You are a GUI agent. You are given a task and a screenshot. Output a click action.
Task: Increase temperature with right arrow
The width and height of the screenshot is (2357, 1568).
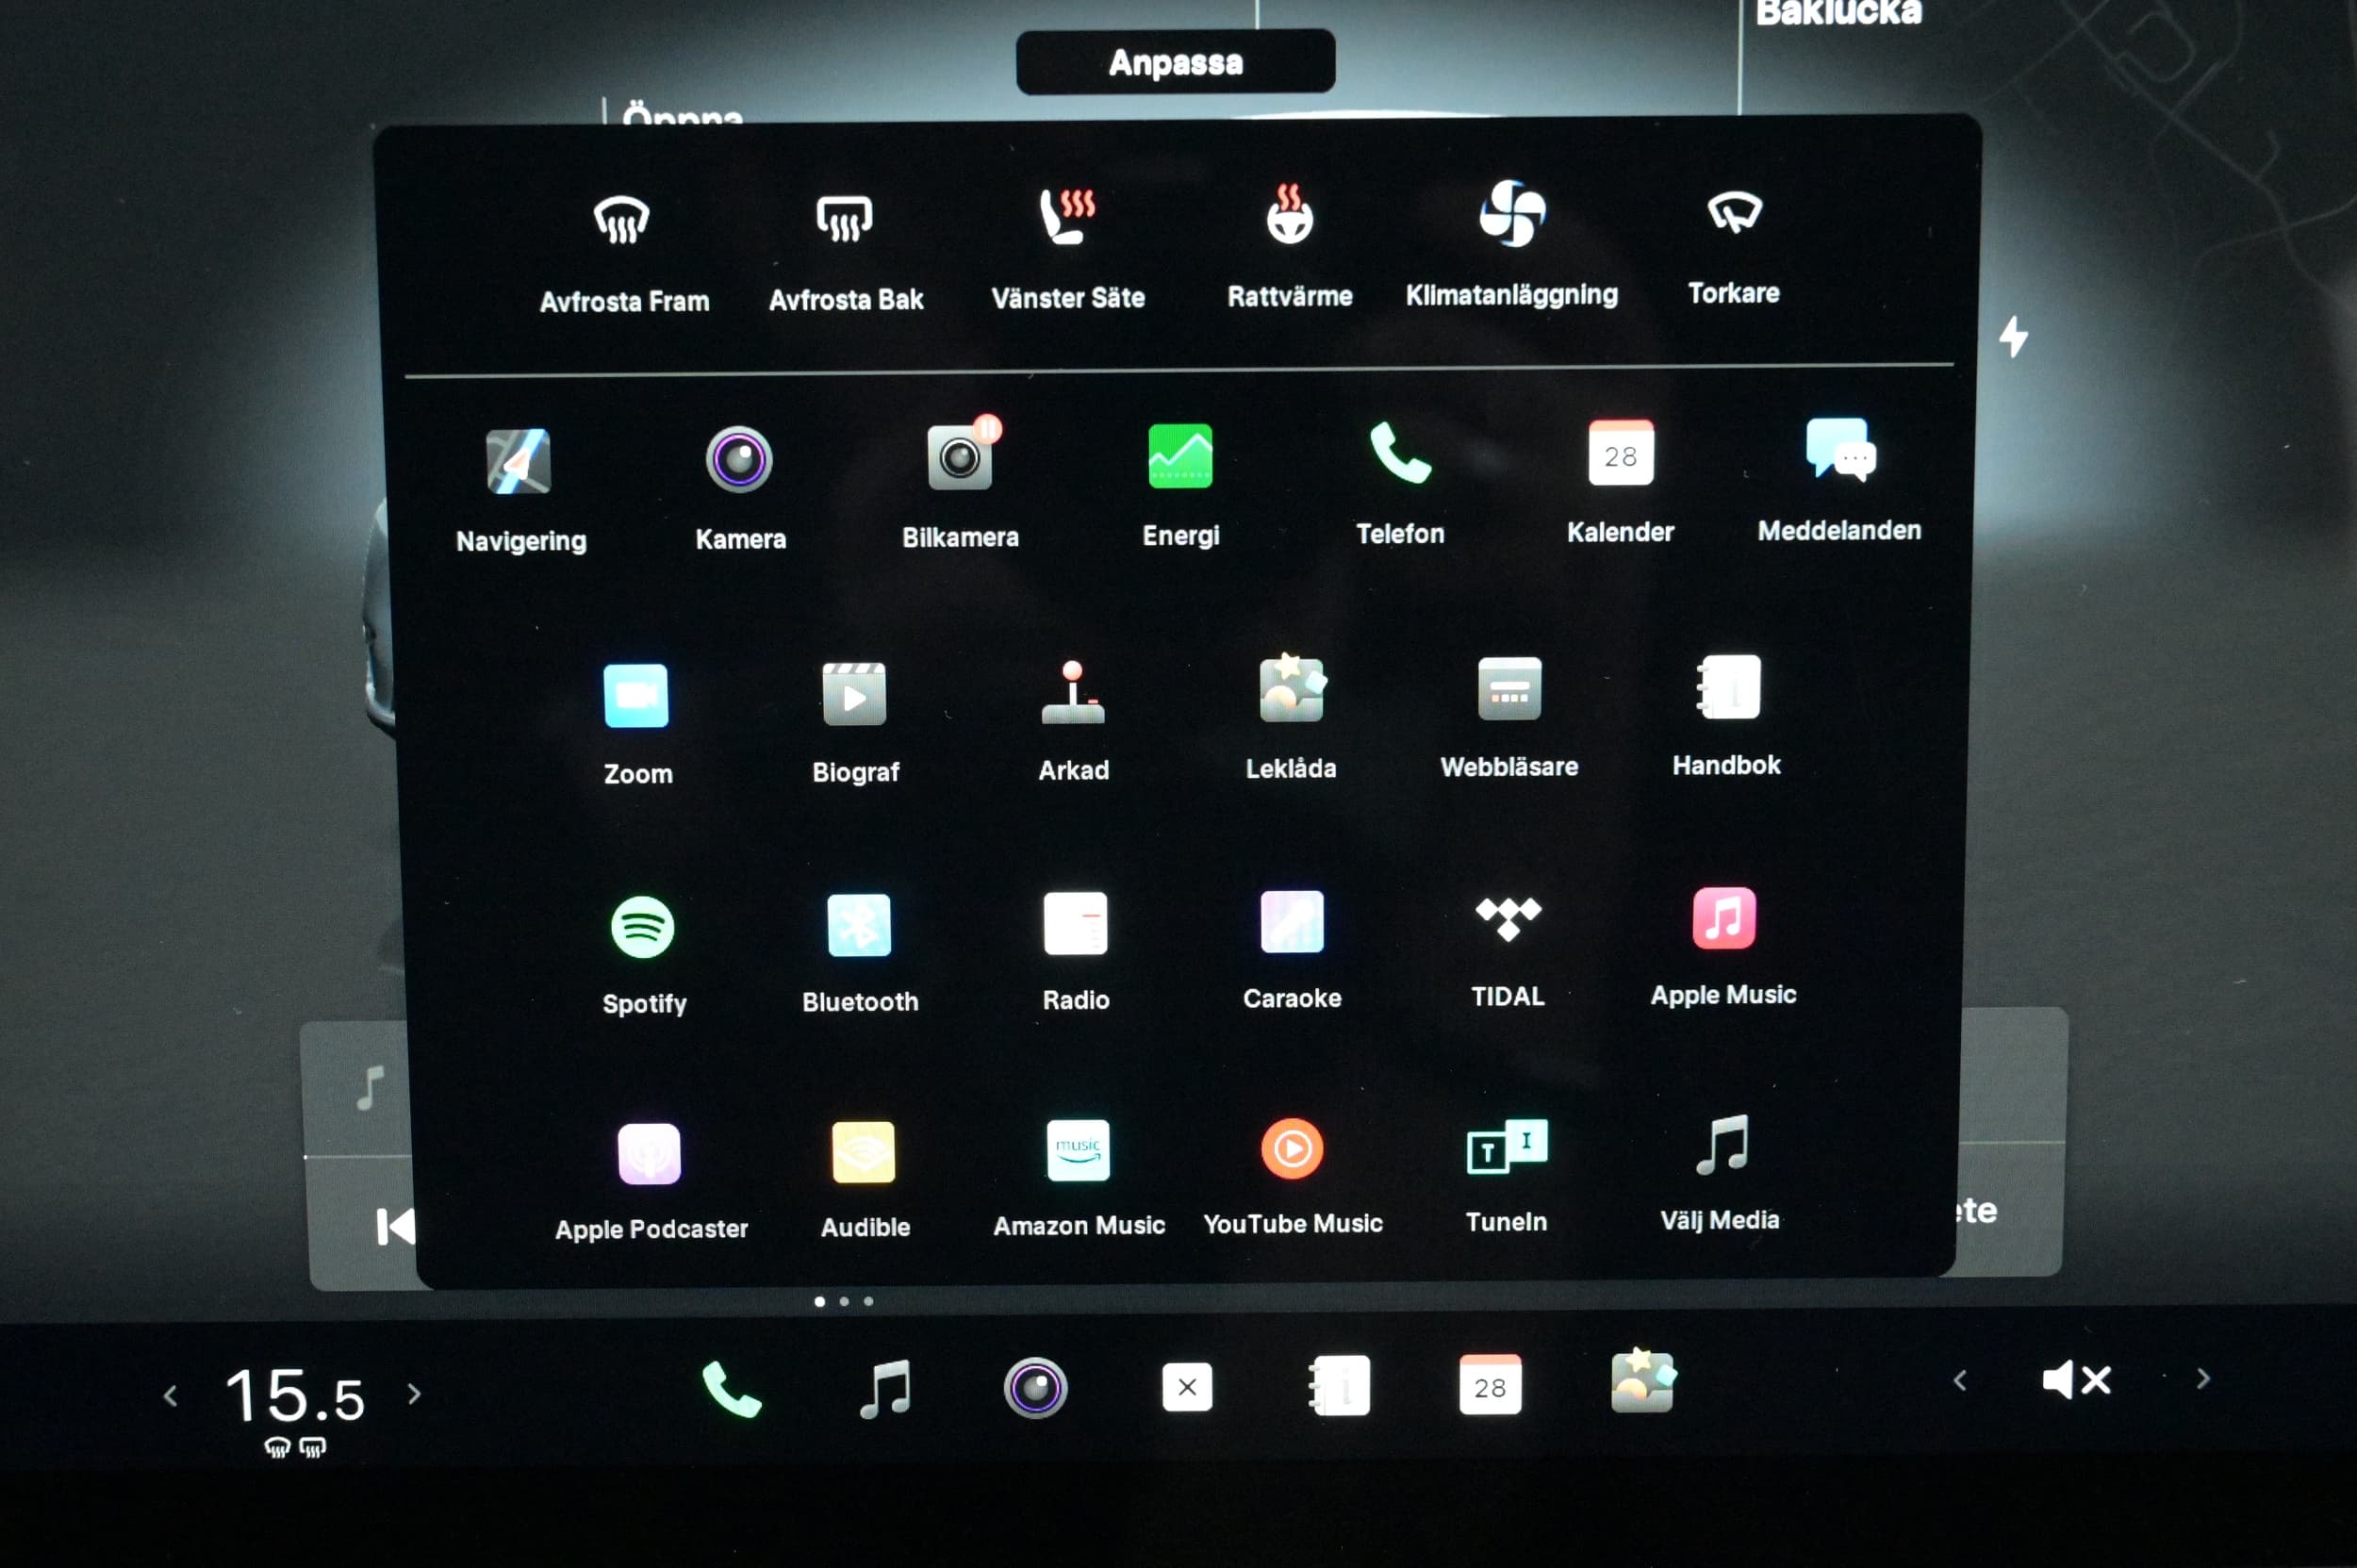click(414, 1394)
